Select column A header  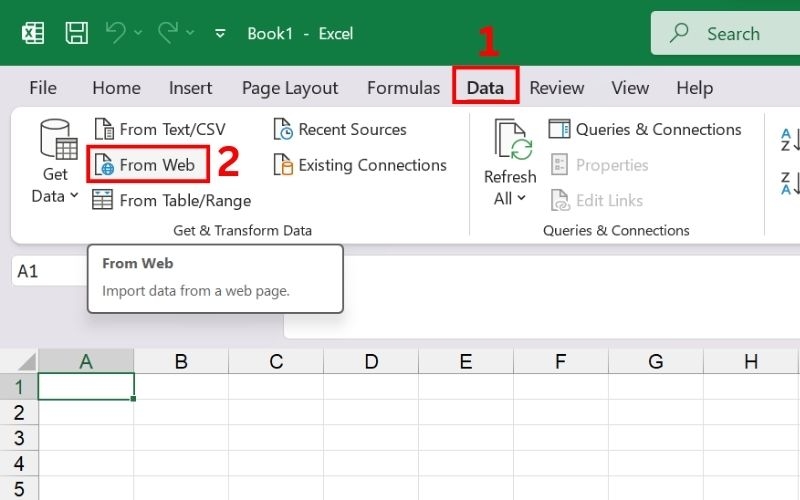(x=86, y=361)
